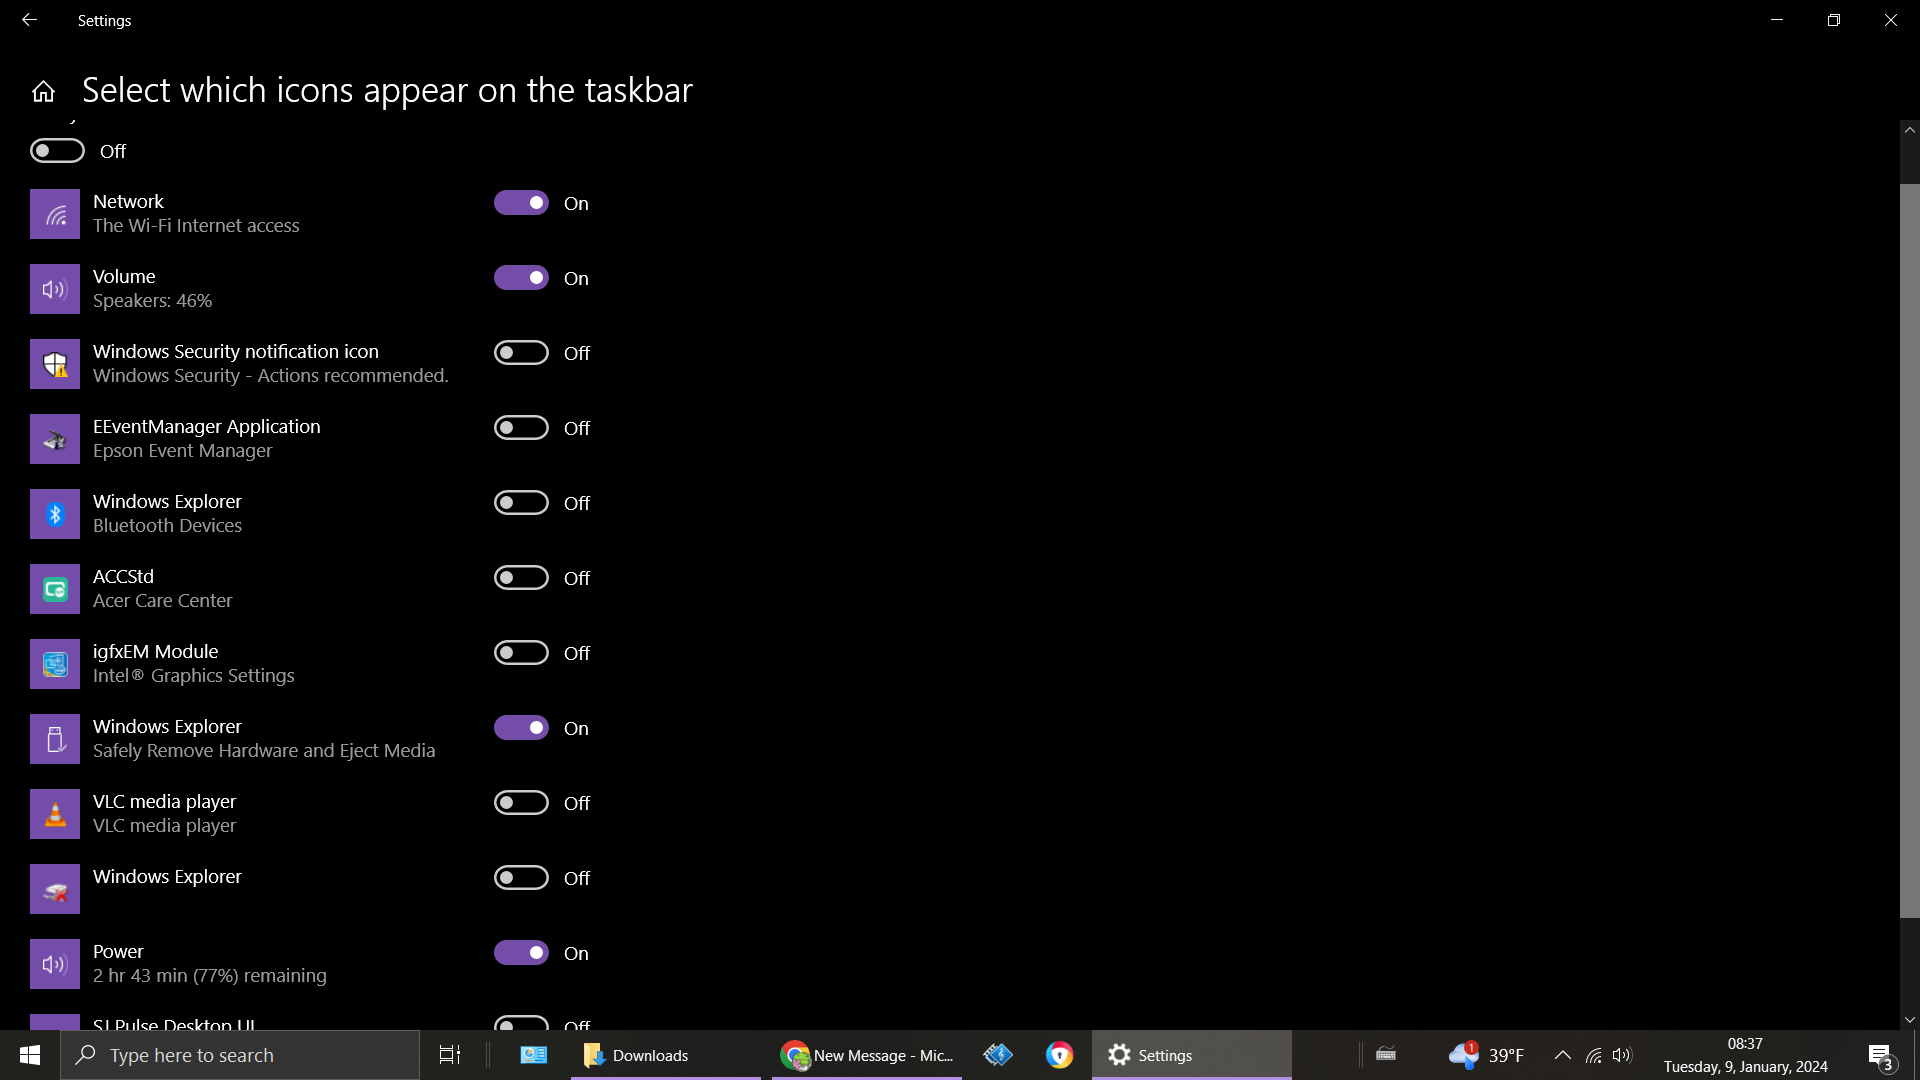
Task: Click the Volume speakers icon
Action: point(54,288)
